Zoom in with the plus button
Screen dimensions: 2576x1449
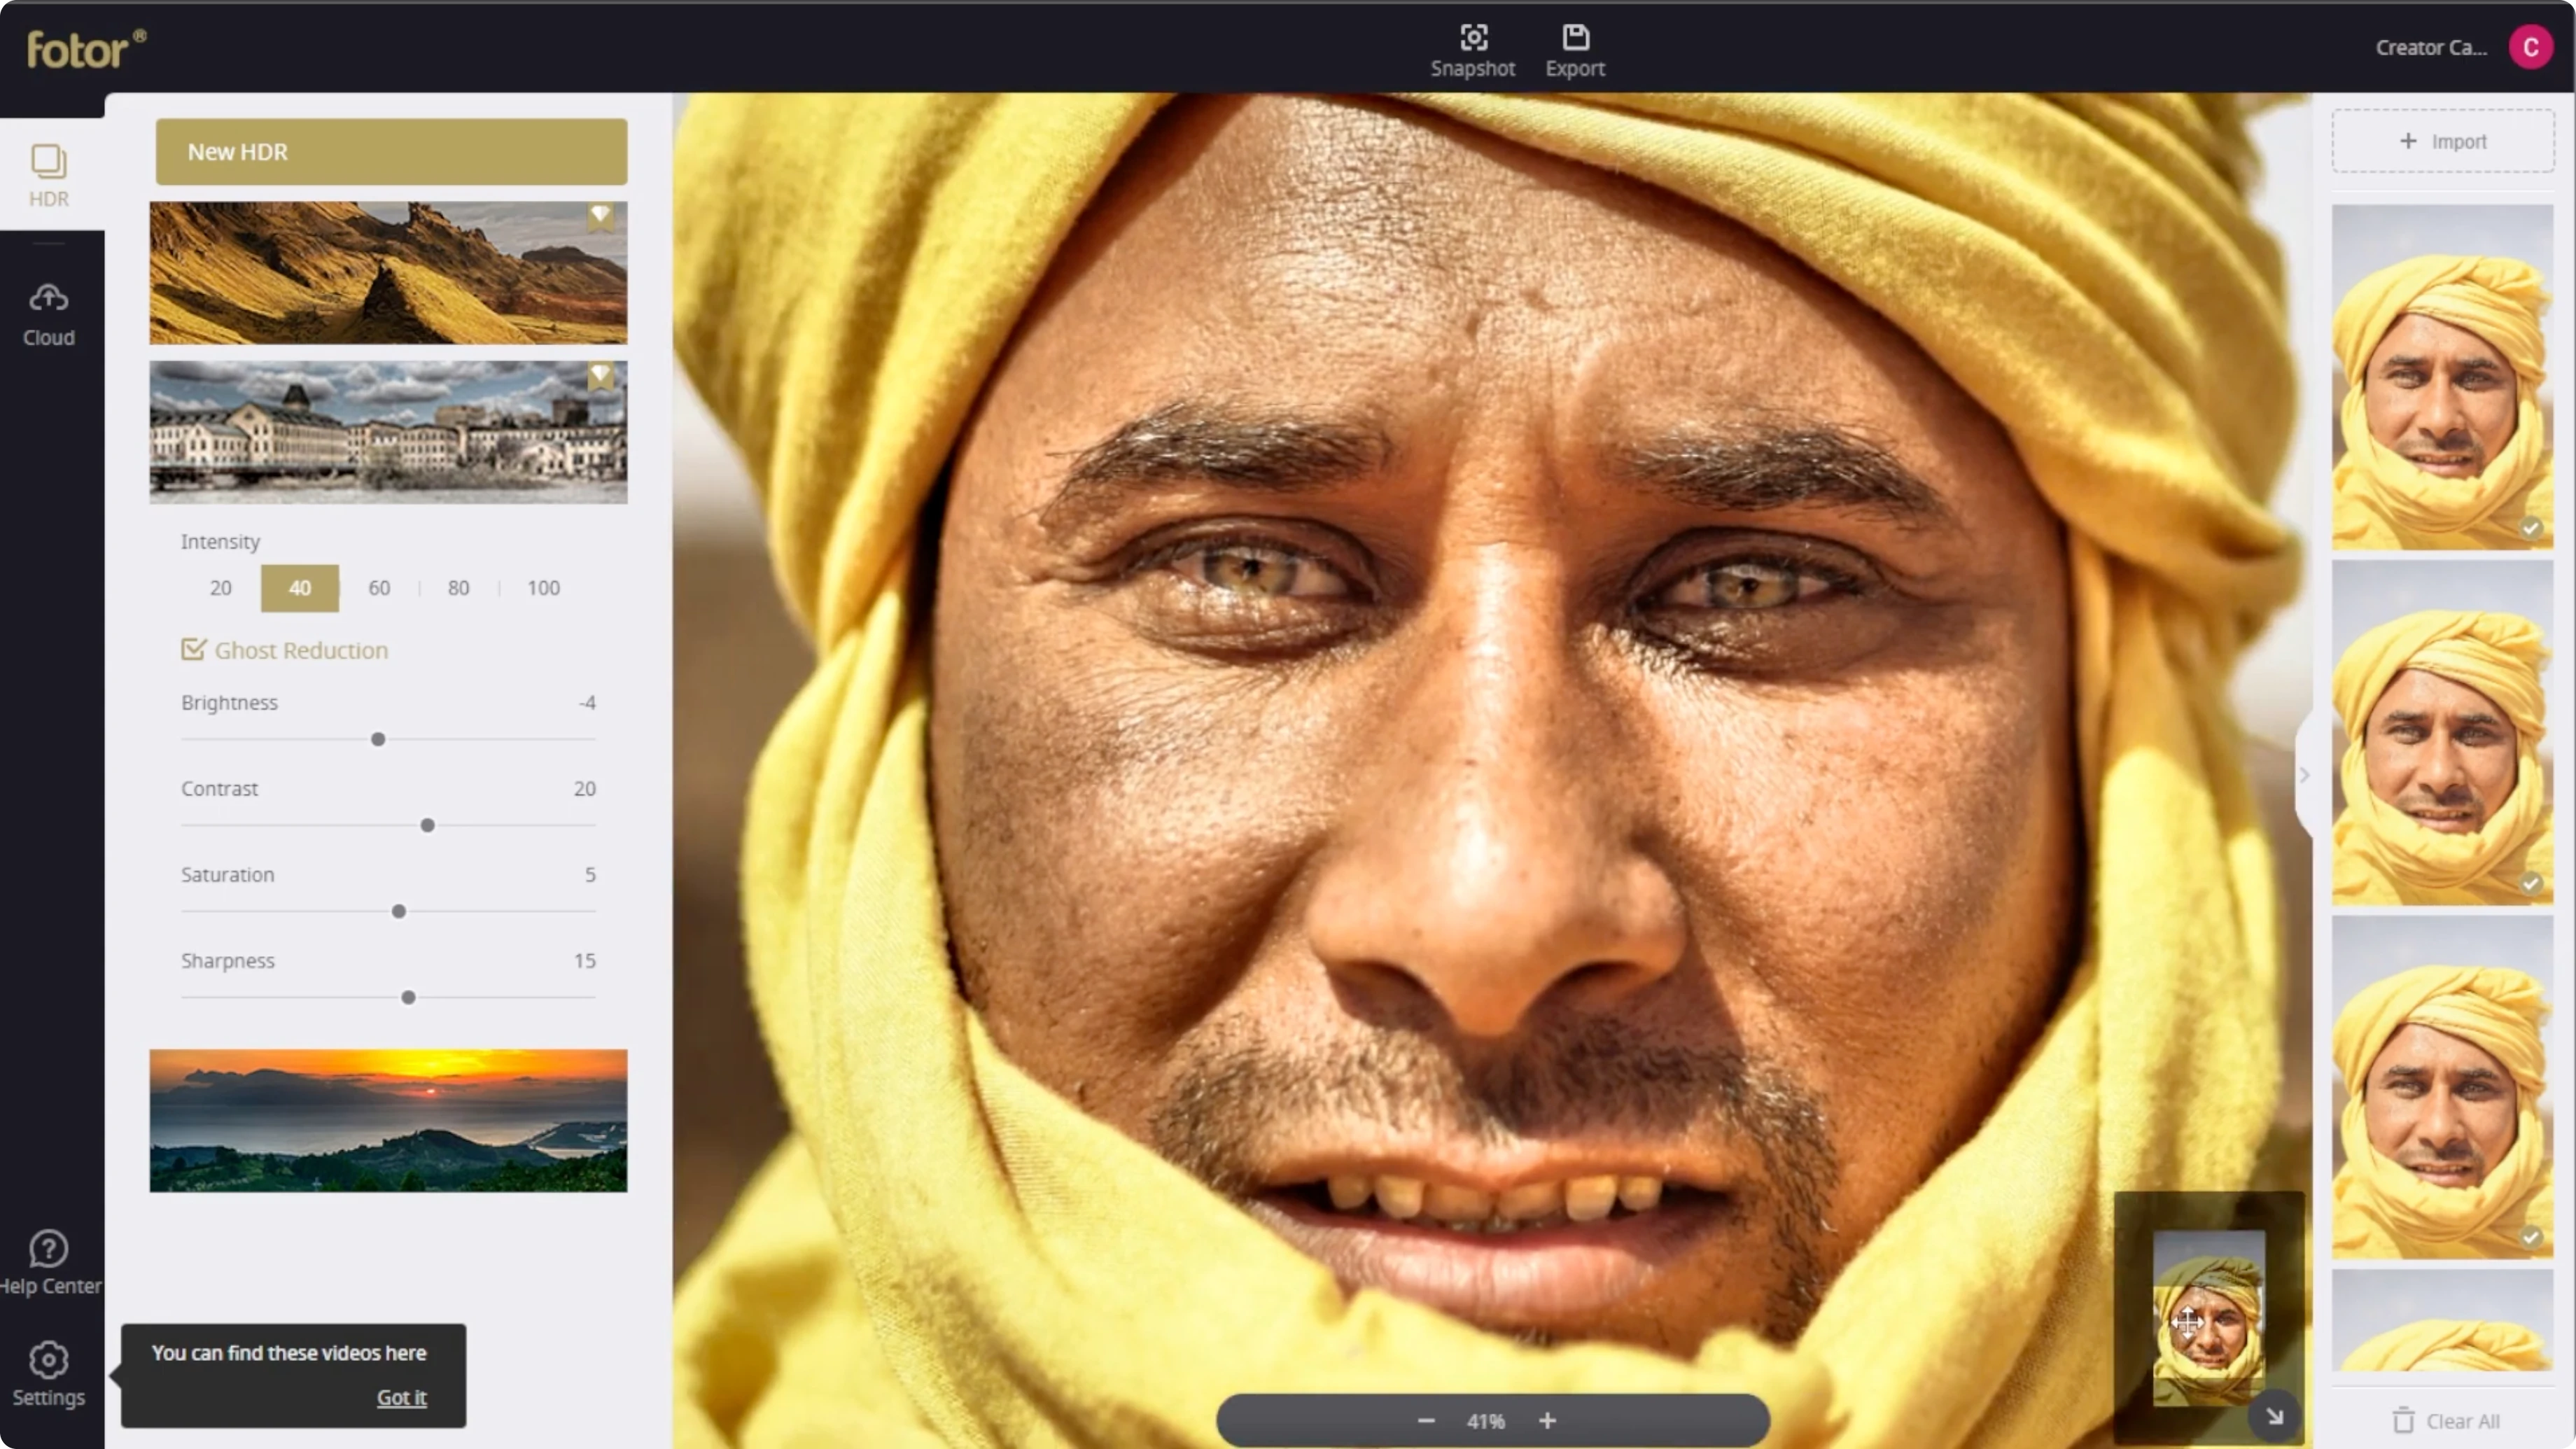(x=1547, y=1420)
